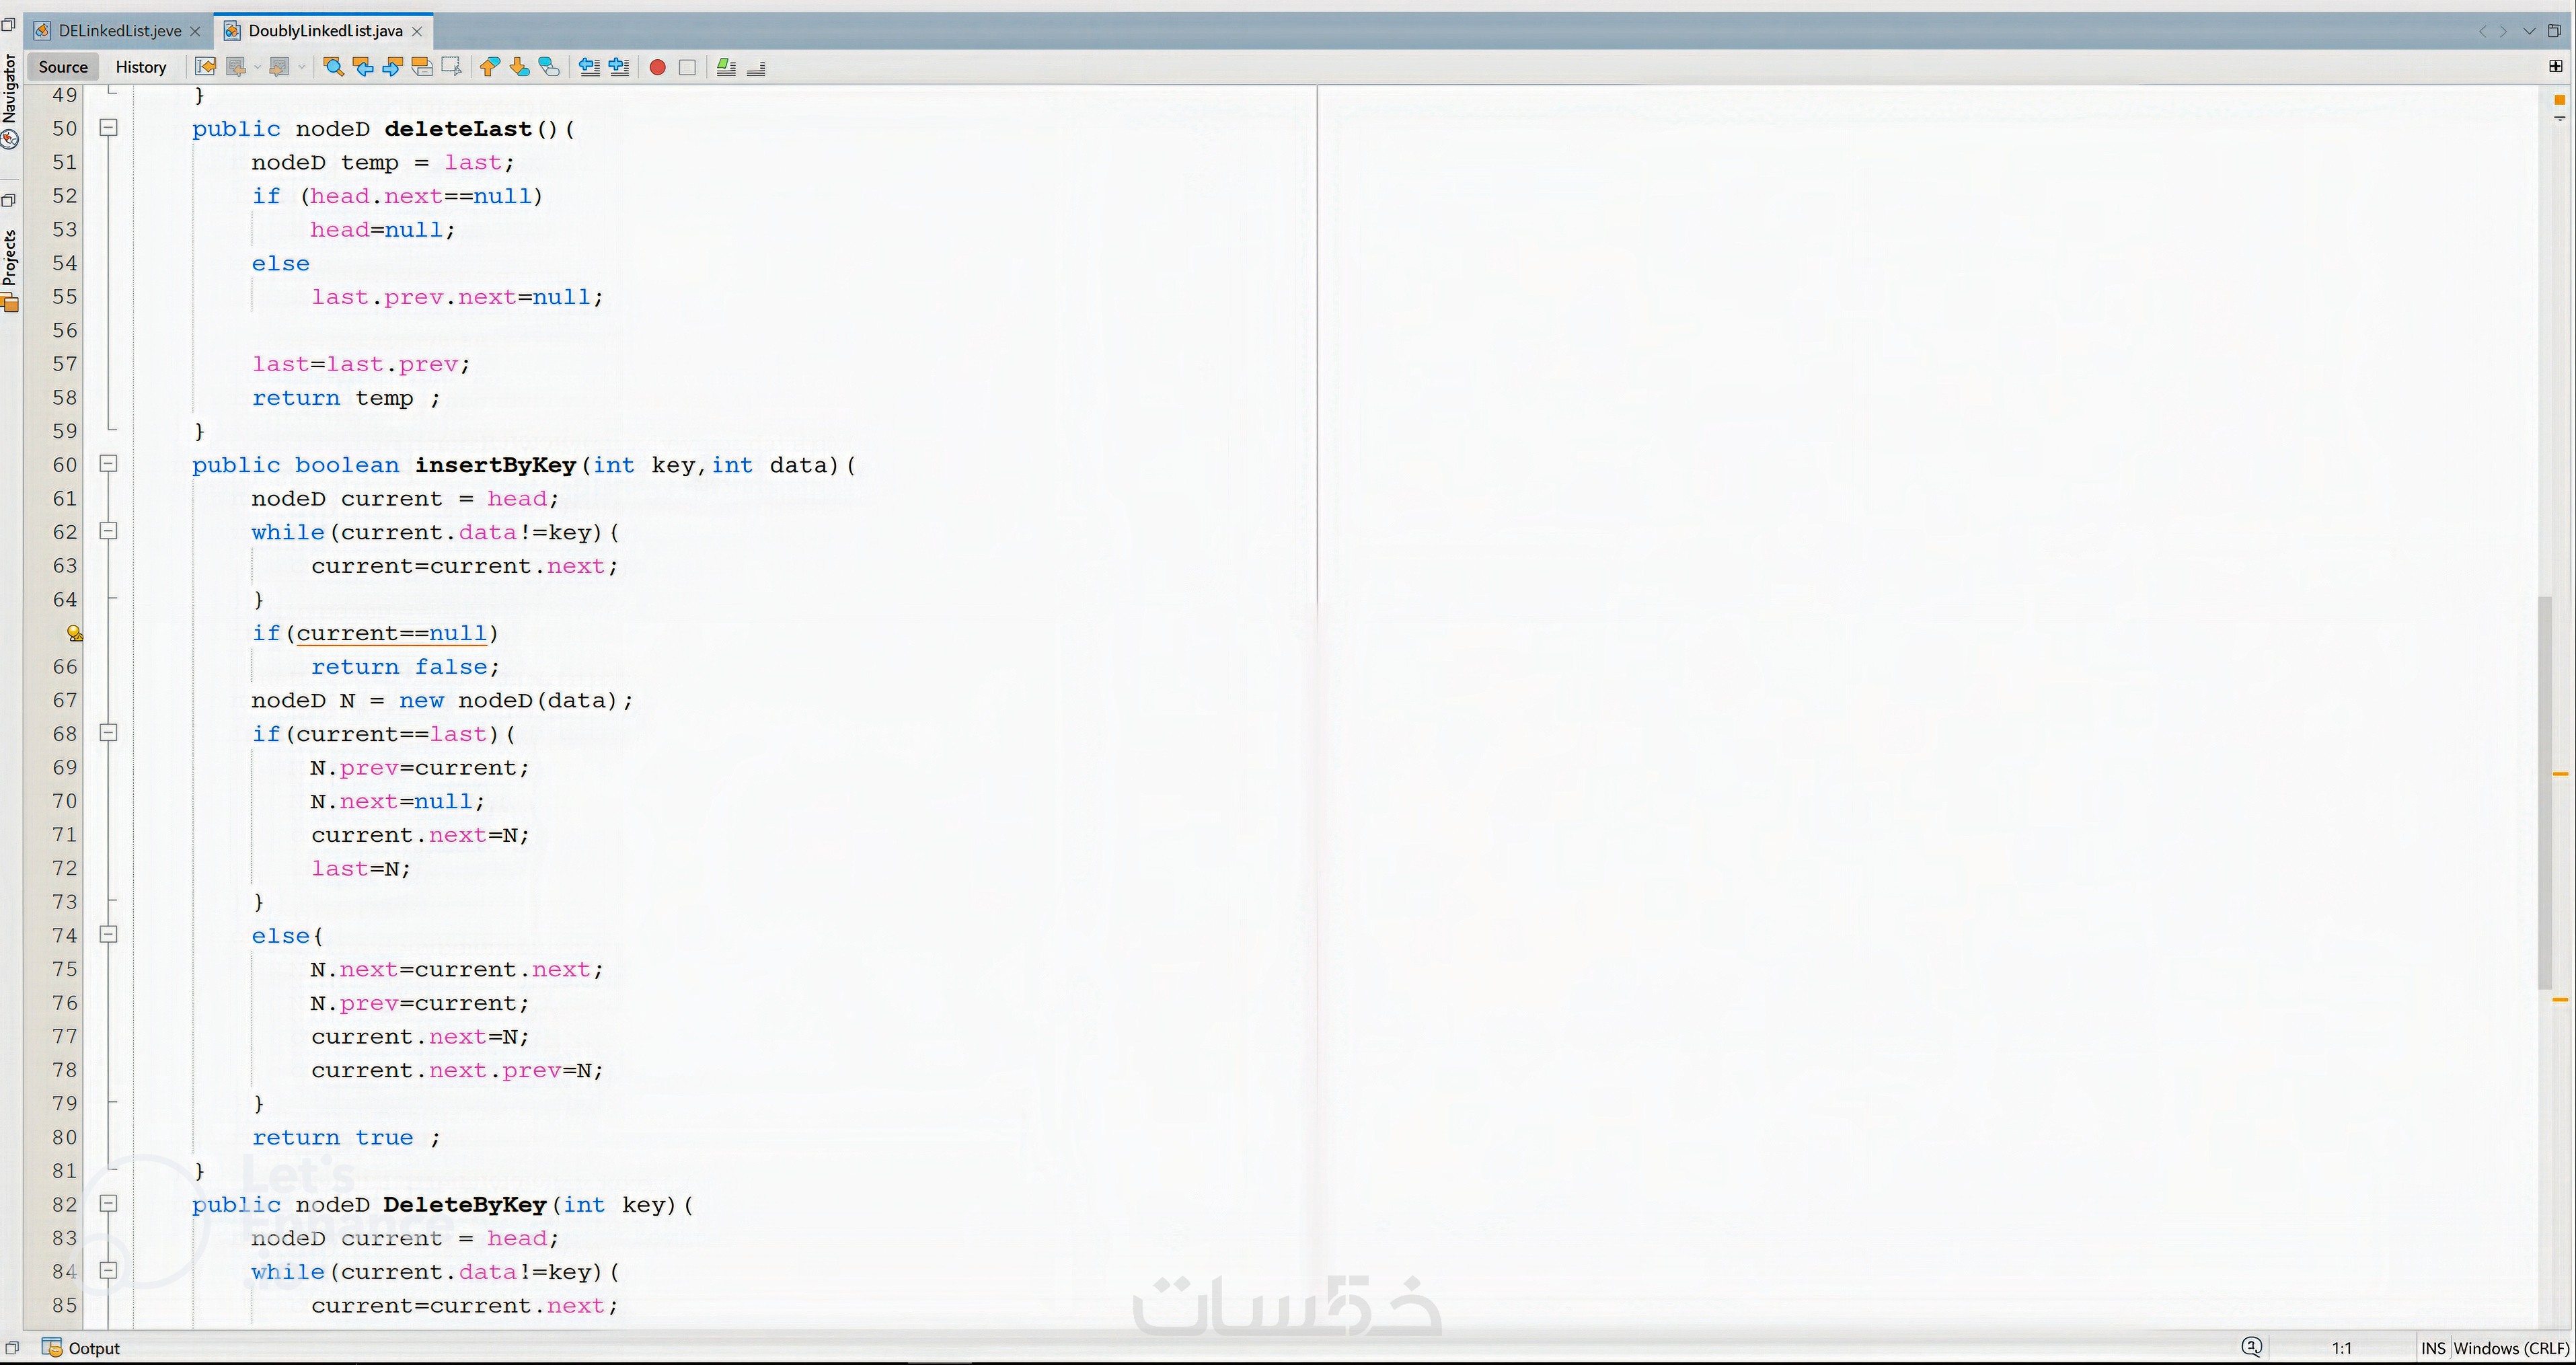
Task: Toggle Rectangular Selection icon
Action: [451, 67]
